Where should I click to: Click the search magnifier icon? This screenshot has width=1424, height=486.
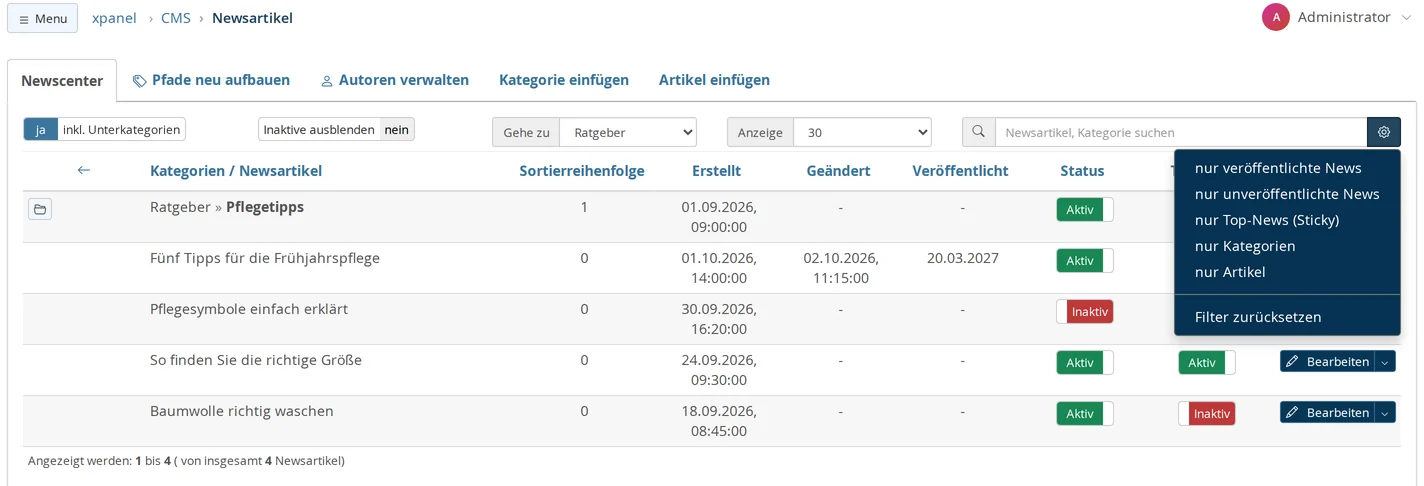[x=979, y=132]
